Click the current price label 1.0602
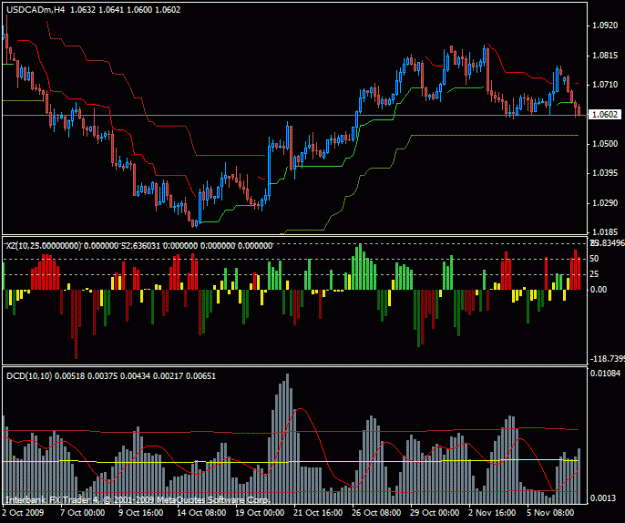The image size is (625, 523). pyautogui.click(x=604, y=115)
